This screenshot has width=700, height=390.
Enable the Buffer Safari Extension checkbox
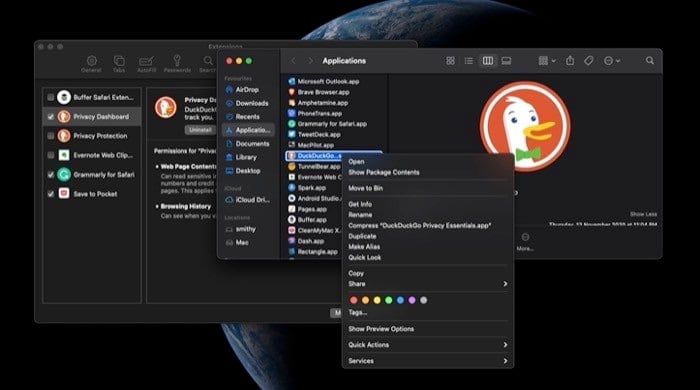[x=50, y=97]
